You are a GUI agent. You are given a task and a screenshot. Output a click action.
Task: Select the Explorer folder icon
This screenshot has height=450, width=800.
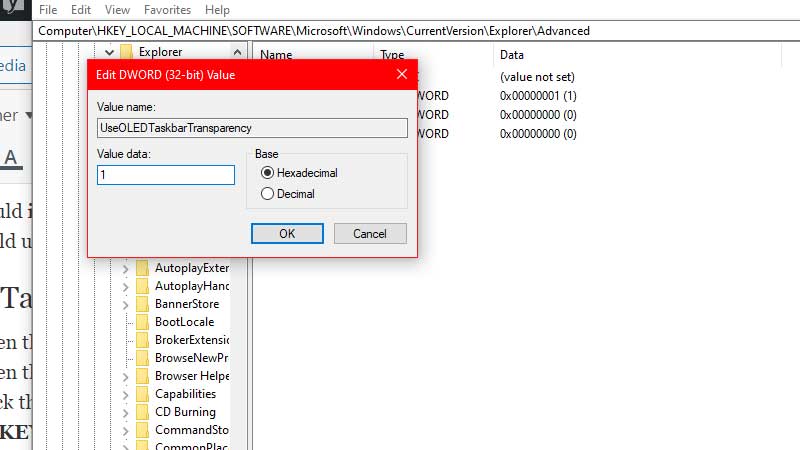(x=127, y=52)
